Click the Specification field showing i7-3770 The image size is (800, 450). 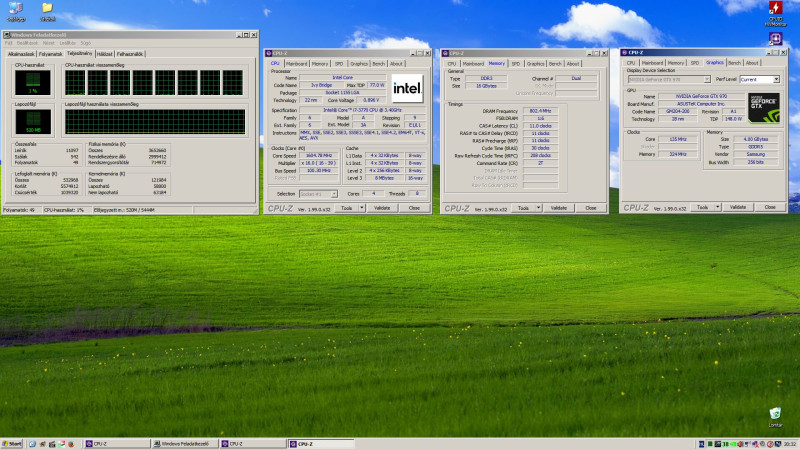pyautogui.click(x=362, y=110)
